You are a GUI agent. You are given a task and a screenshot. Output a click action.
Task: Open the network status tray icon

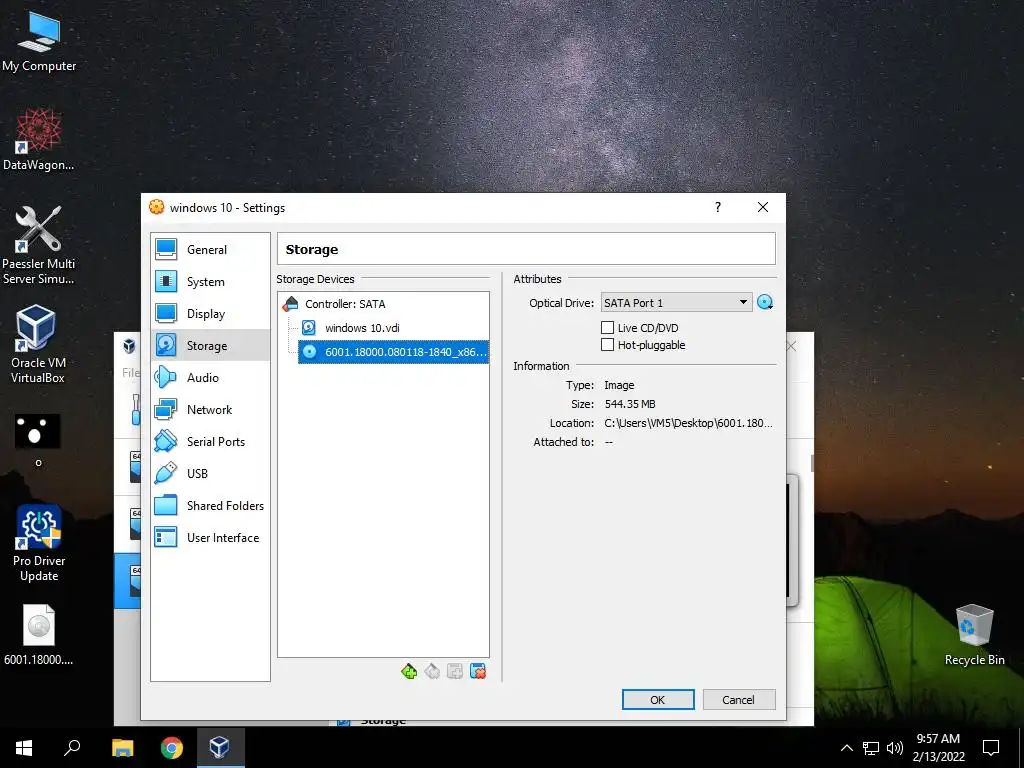tap(871, 748)
